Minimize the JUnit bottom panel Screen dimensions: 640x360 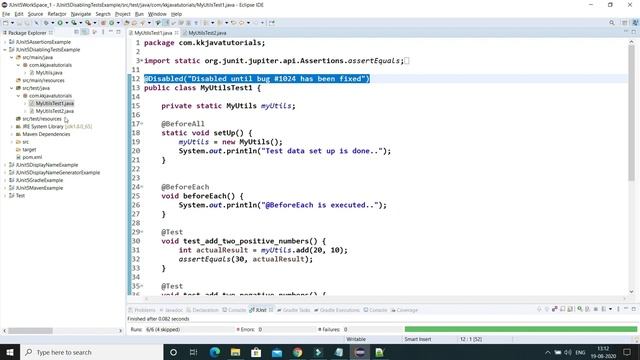click(x=626, y=309)
